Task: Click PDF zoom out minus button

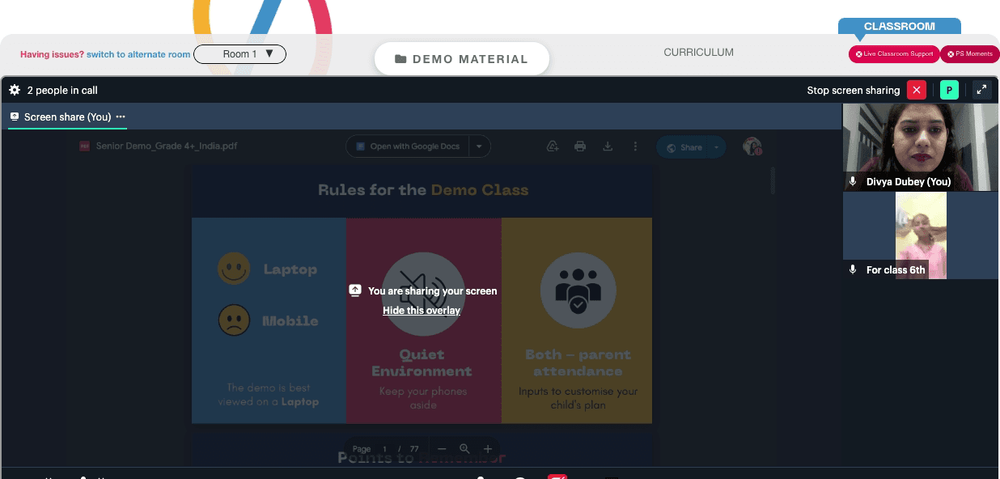Action: (x=441, y=449)
